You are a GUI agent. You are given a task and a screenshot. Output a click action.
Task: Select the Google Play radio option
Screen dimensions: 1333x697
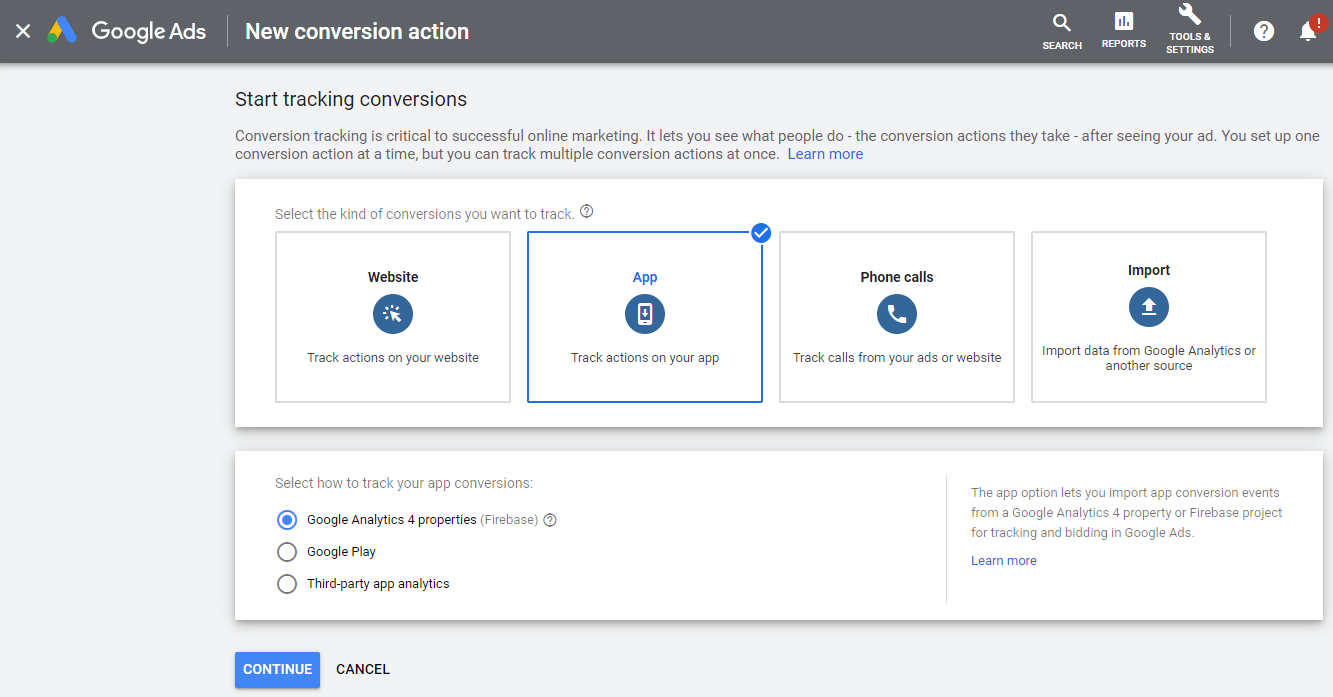(x=287, y=552)
